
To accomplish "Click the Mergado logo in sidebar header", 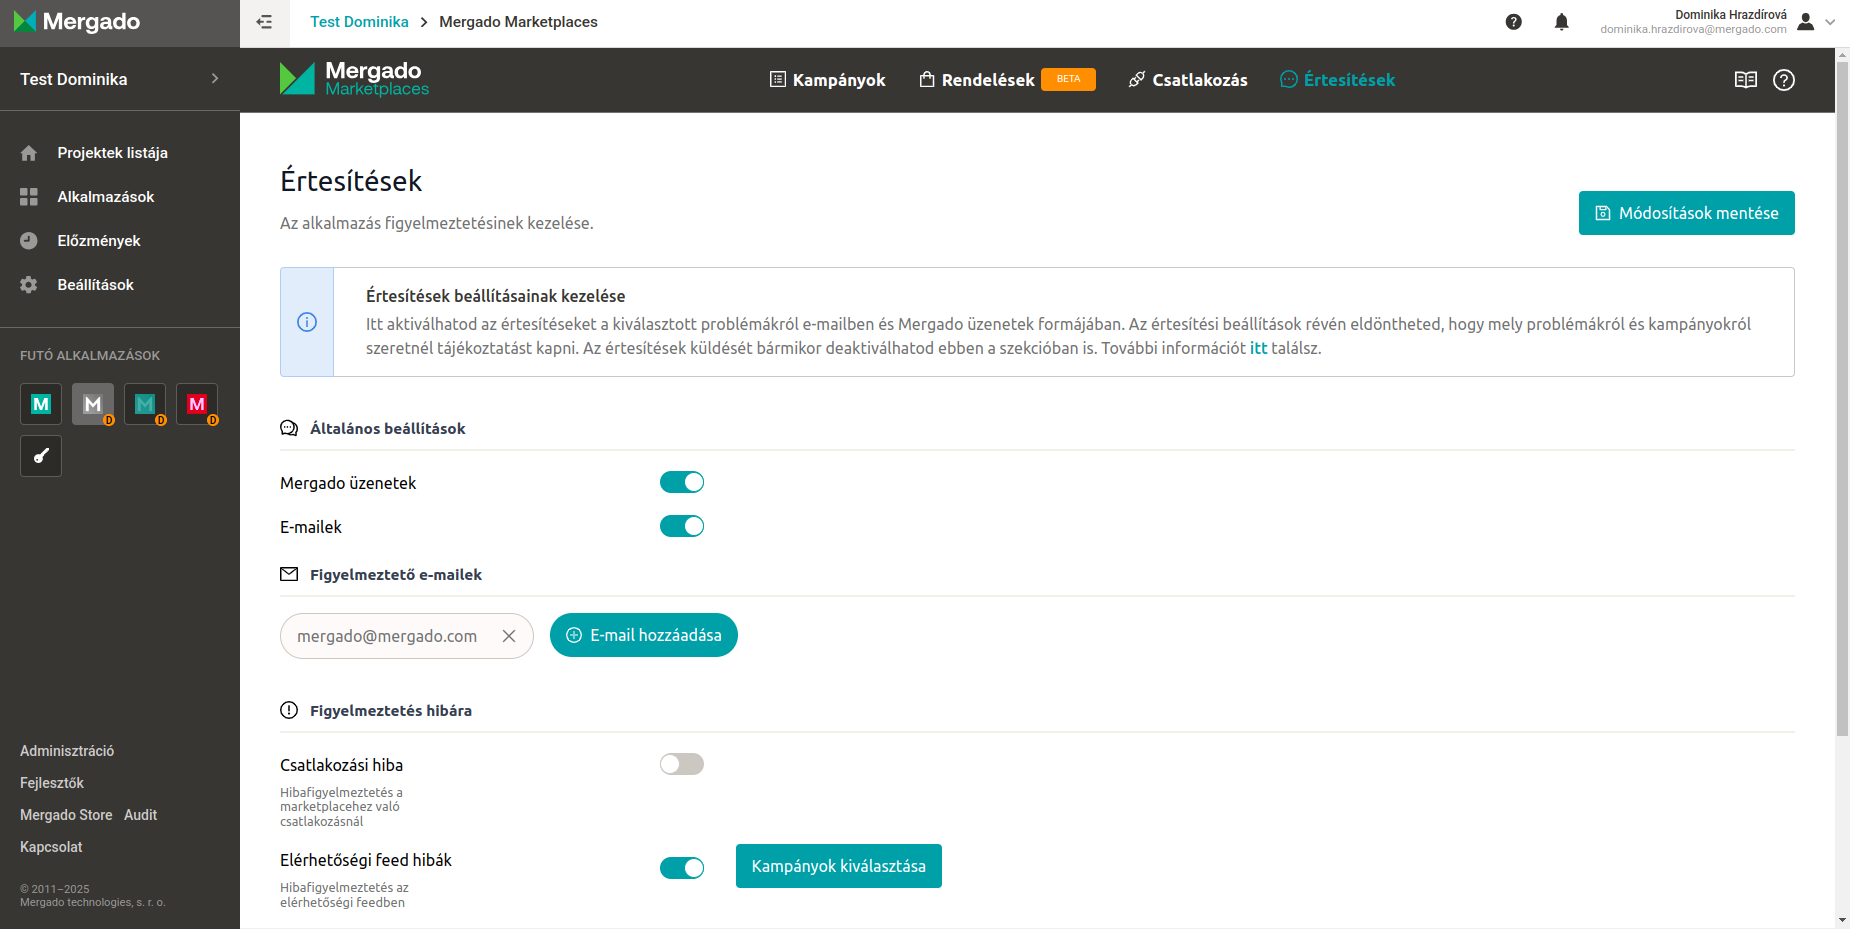I will [x=78, y=22].
